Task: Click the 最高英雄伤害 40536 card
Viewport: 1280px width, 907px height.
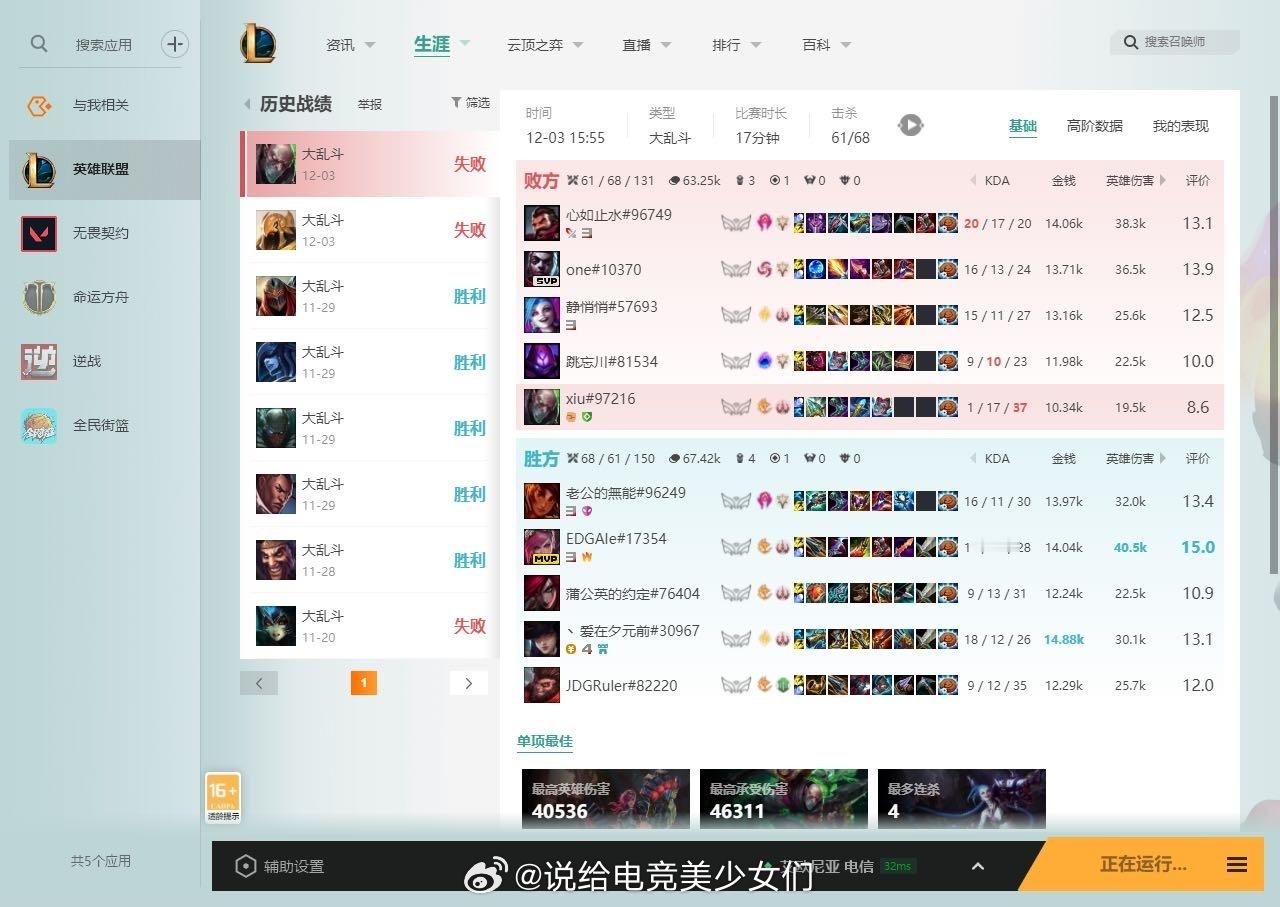Action: click(x=606, y=798)
